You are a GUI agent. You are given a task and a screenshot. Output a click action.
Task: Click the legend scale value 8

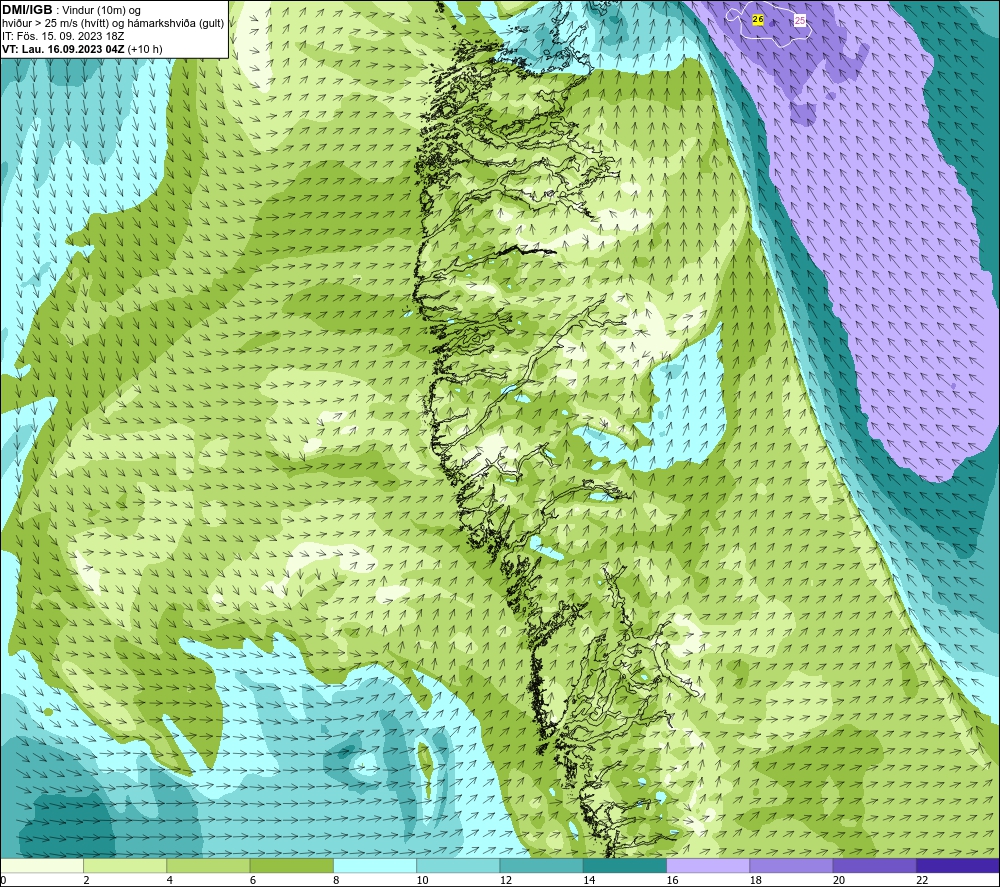(x=336, y=881)
